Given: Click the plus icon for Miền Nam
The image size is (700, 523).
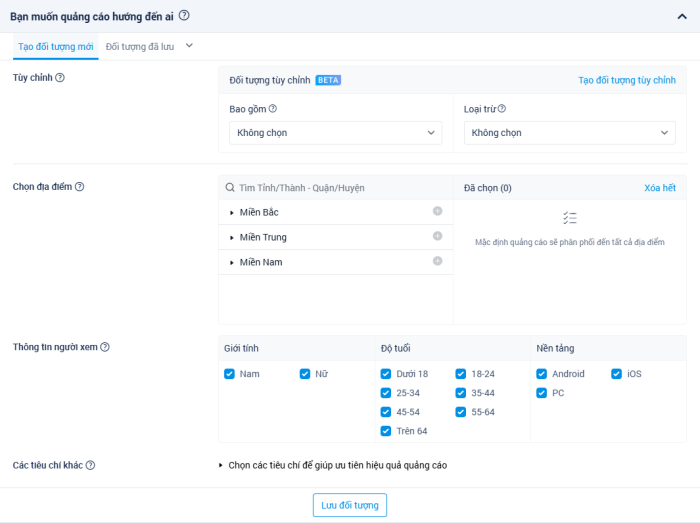Looking at the screenshot, I should (x=437, y=261).
